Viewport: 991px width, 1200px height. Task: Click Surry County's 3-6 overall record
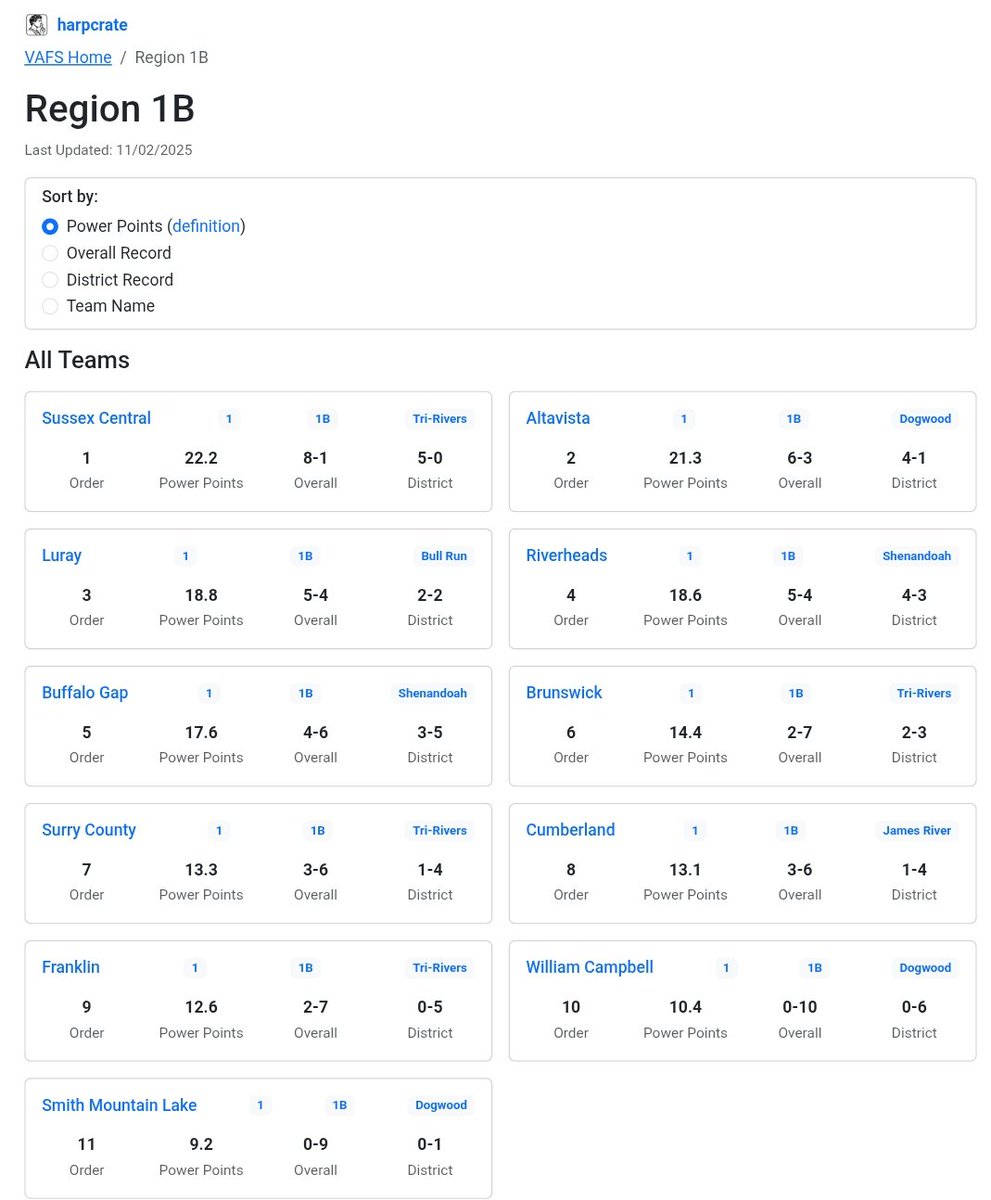click(315, 870)
